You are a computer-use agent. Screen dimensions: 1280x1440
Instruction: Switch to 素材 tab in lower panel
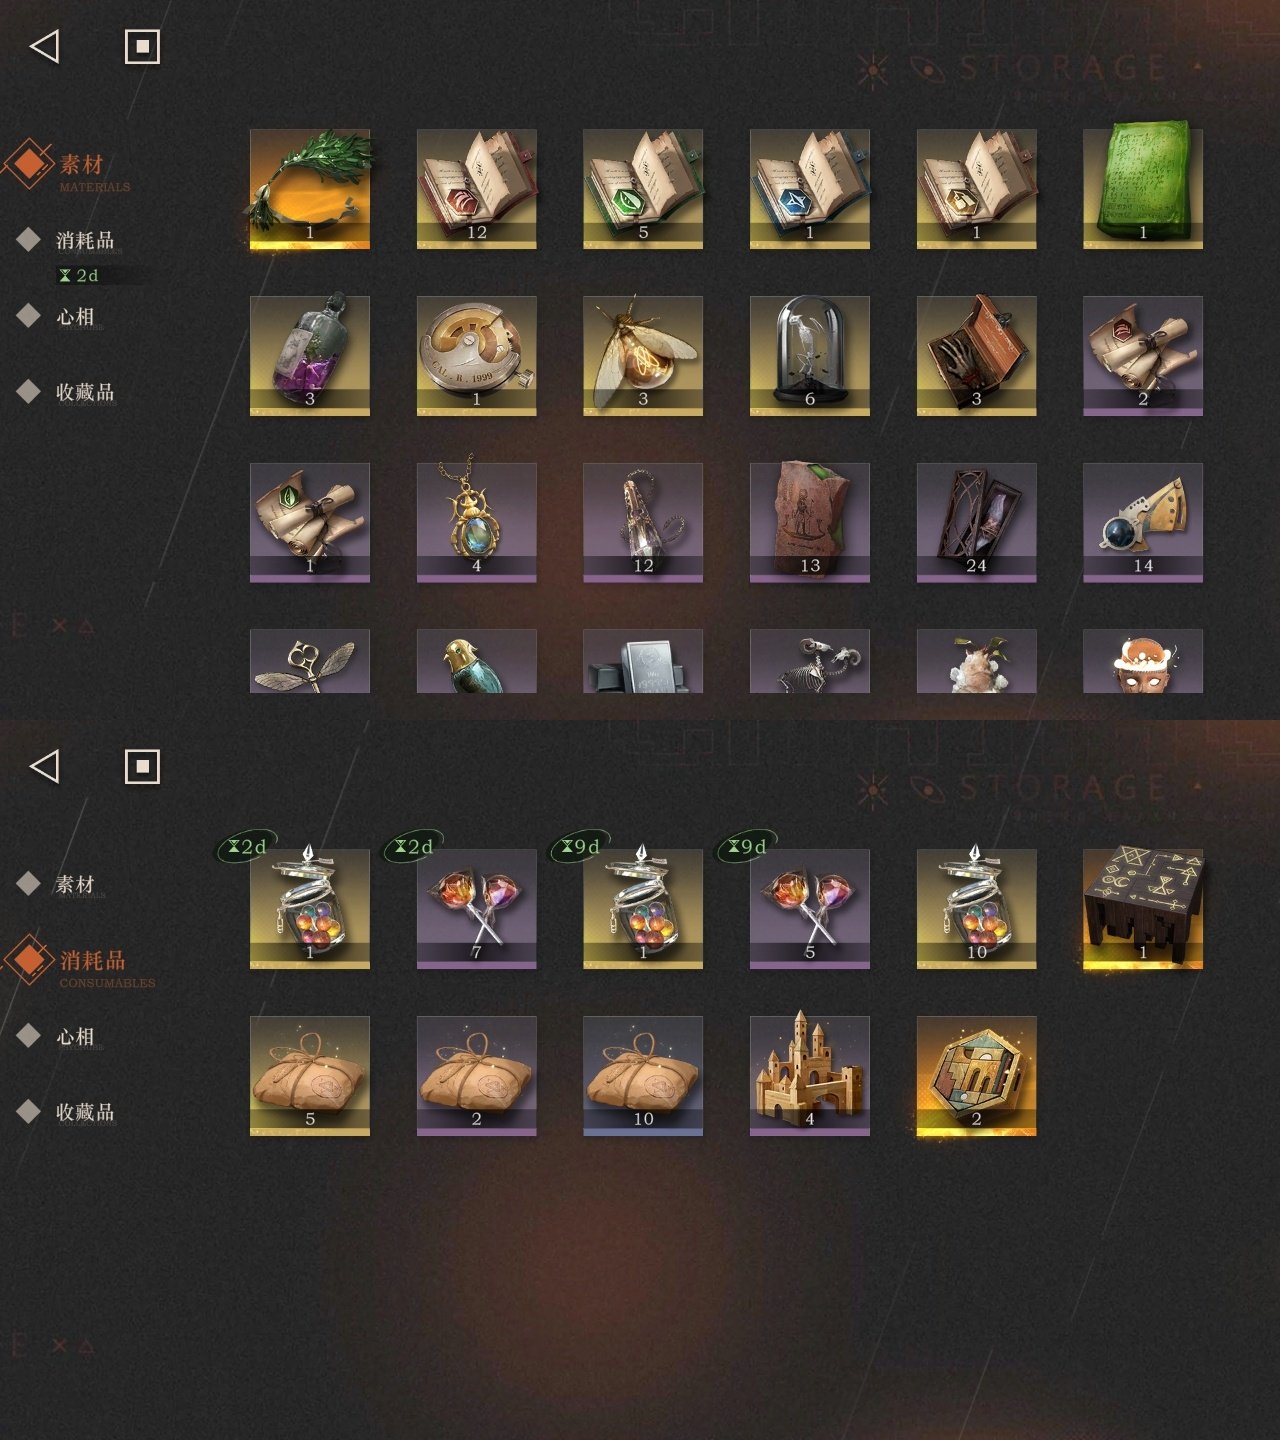(x=75, y=884)
